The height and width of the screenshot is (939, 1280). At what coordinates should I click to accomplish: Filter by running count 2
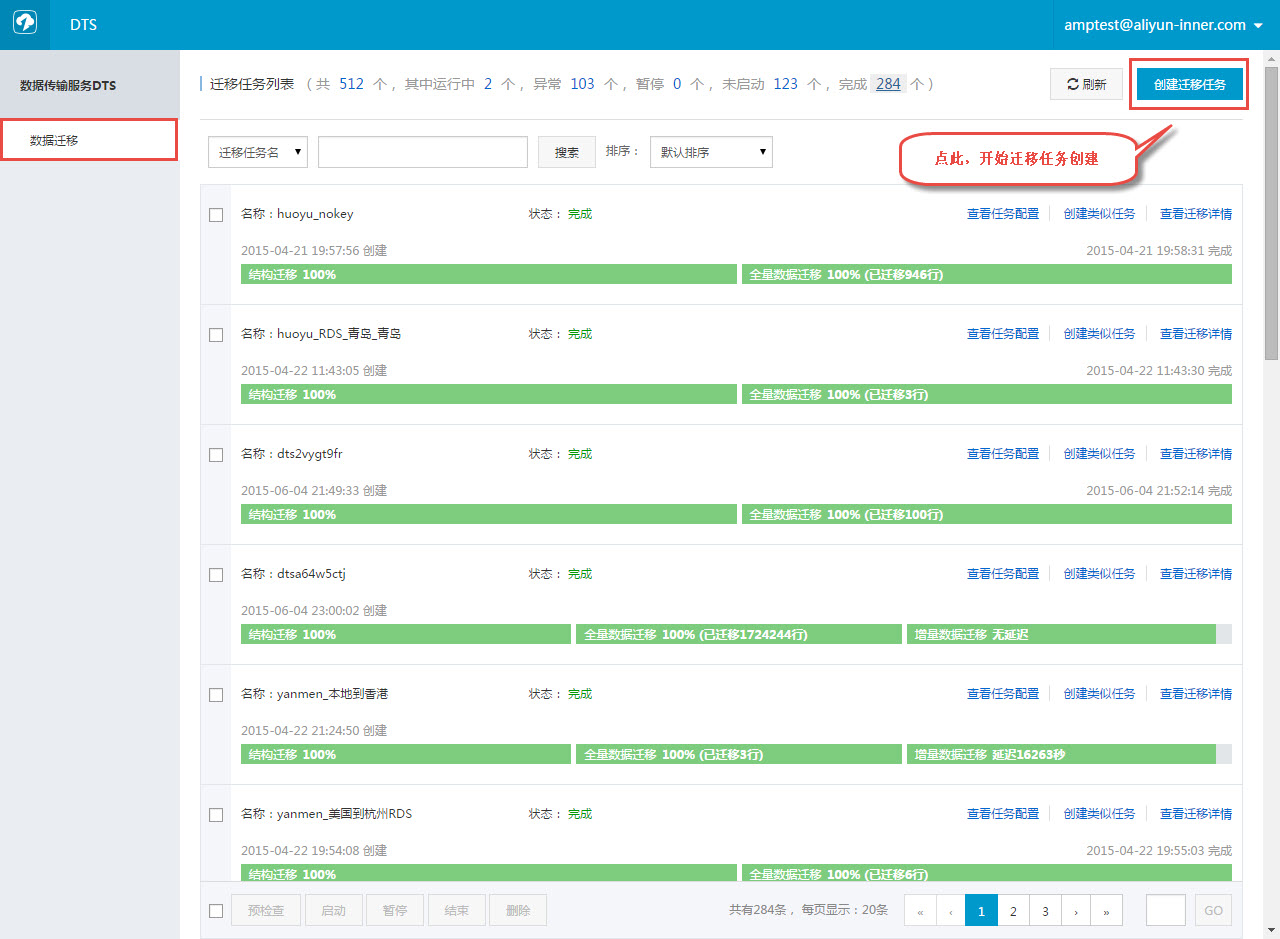point(488,84)
